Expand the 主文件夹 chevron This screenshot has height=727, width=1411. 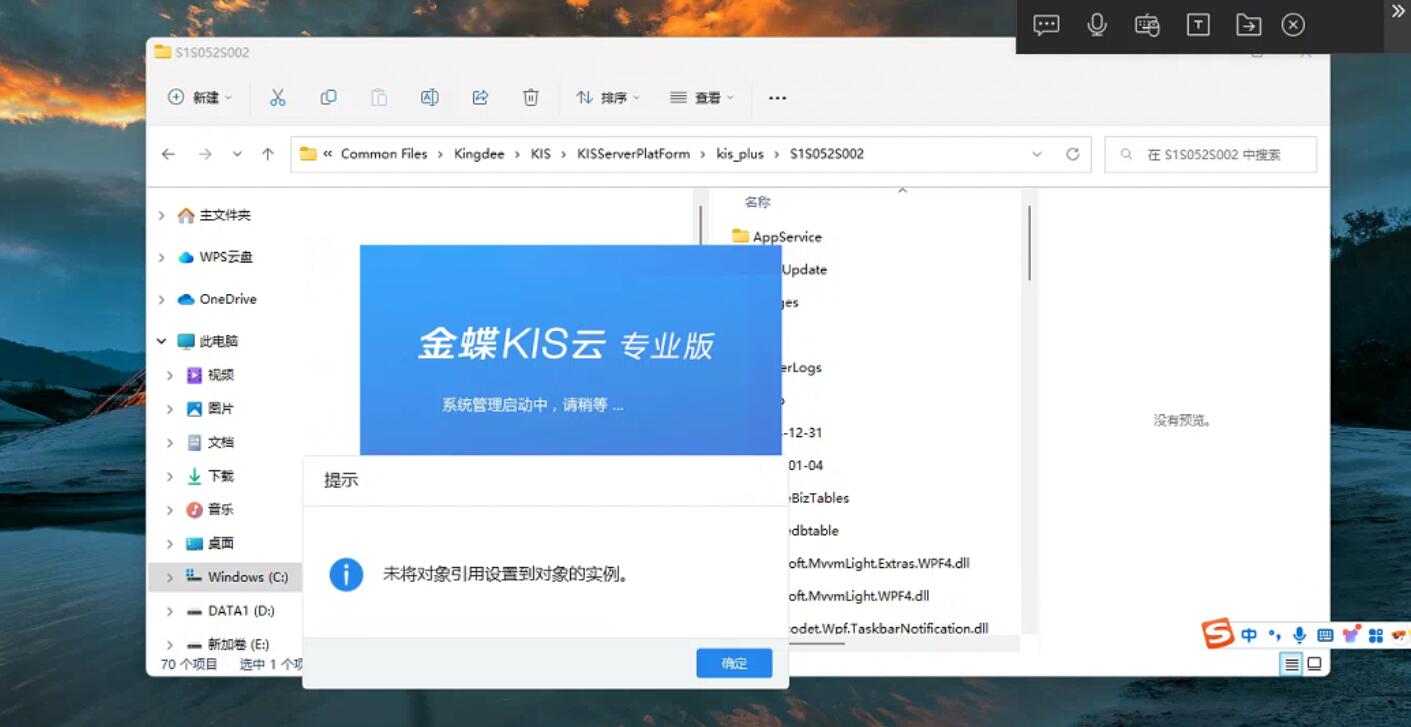(x=161, y=215)
